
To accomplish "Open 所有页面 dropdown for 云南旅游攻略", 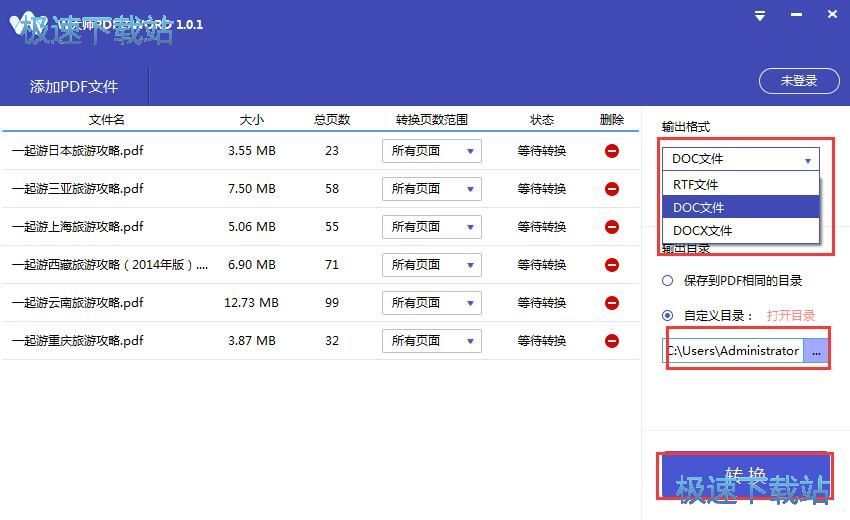I will pyautogui.click(x=432, y=303).
